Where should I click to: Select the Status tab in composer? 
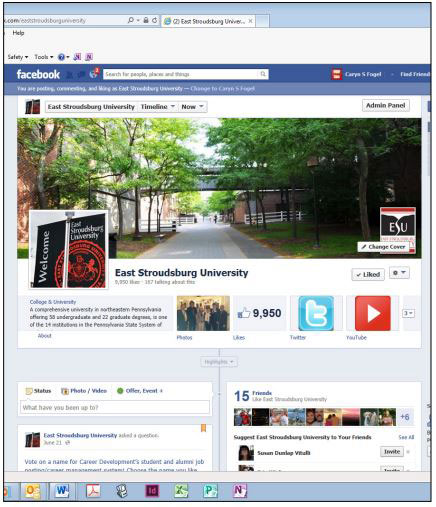click(38, 391)
